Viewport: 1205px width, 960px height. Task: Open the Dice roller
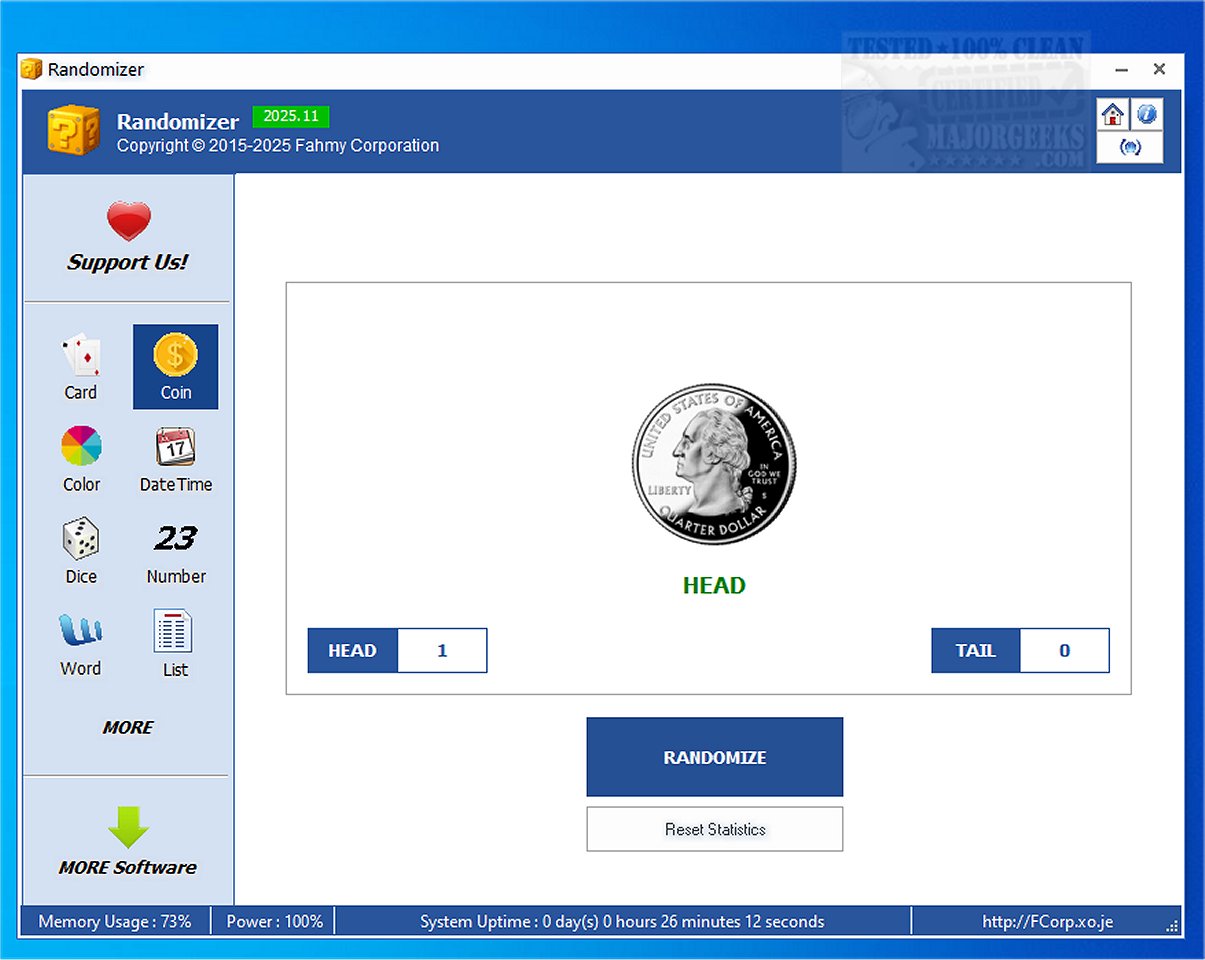tap(81, 551)
